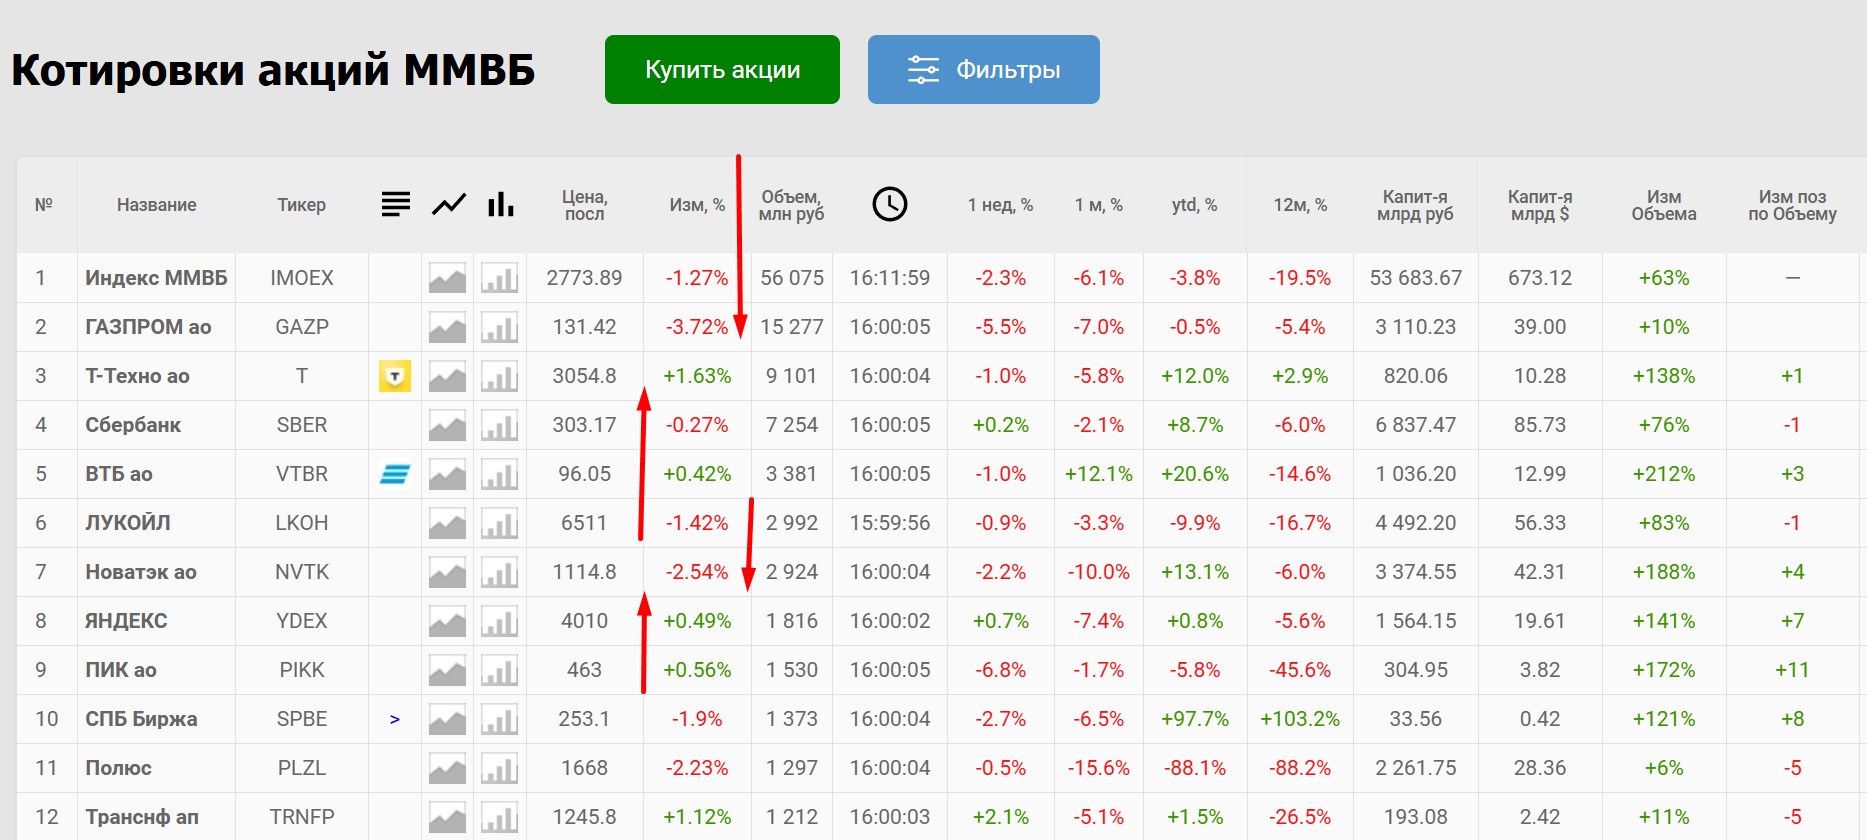Open area chart icon for Т-Техно ао
1867x840 pixels.
[447, 376]
